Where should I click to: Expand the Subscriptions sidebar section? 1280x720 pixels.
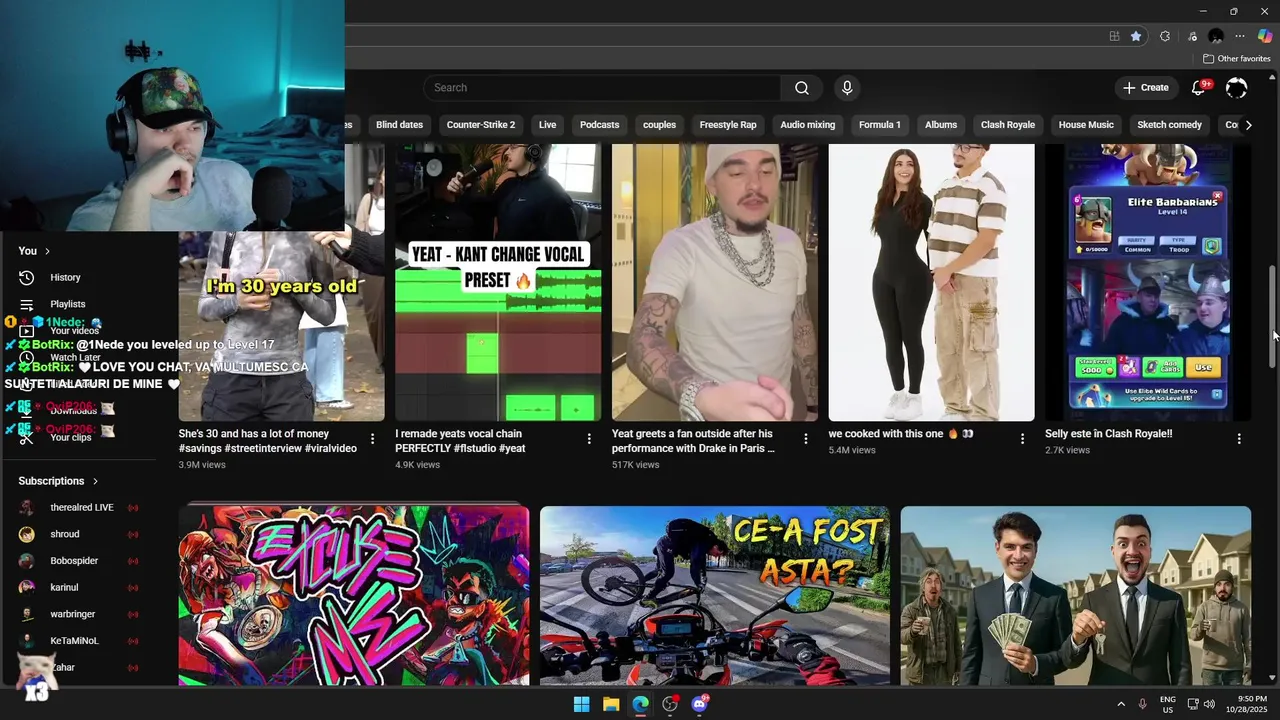point(58,481)
